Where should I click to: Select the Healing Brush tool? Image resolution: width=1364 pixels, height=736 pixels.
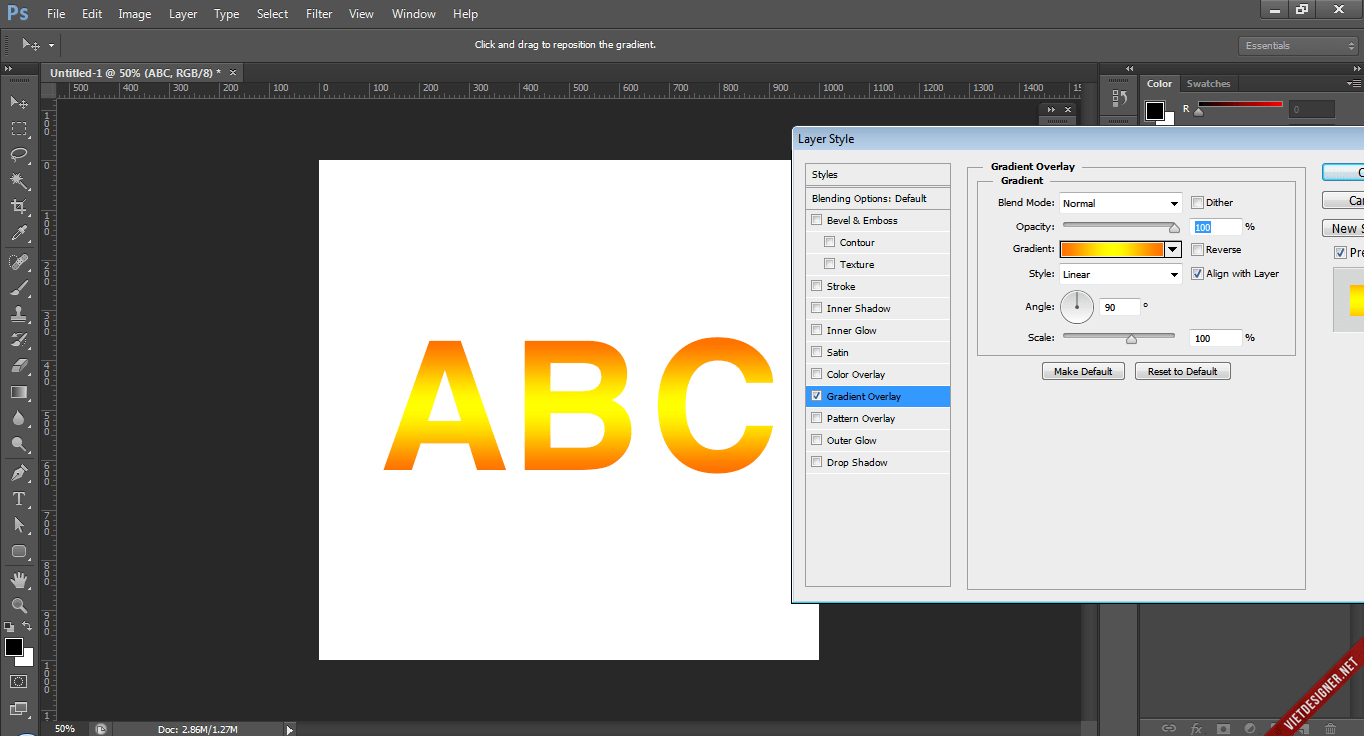(x=19, y=262)
